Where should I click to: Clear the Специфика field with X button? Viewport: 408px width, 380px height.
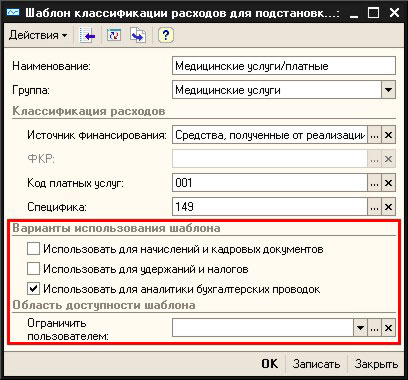click(388, 207)
